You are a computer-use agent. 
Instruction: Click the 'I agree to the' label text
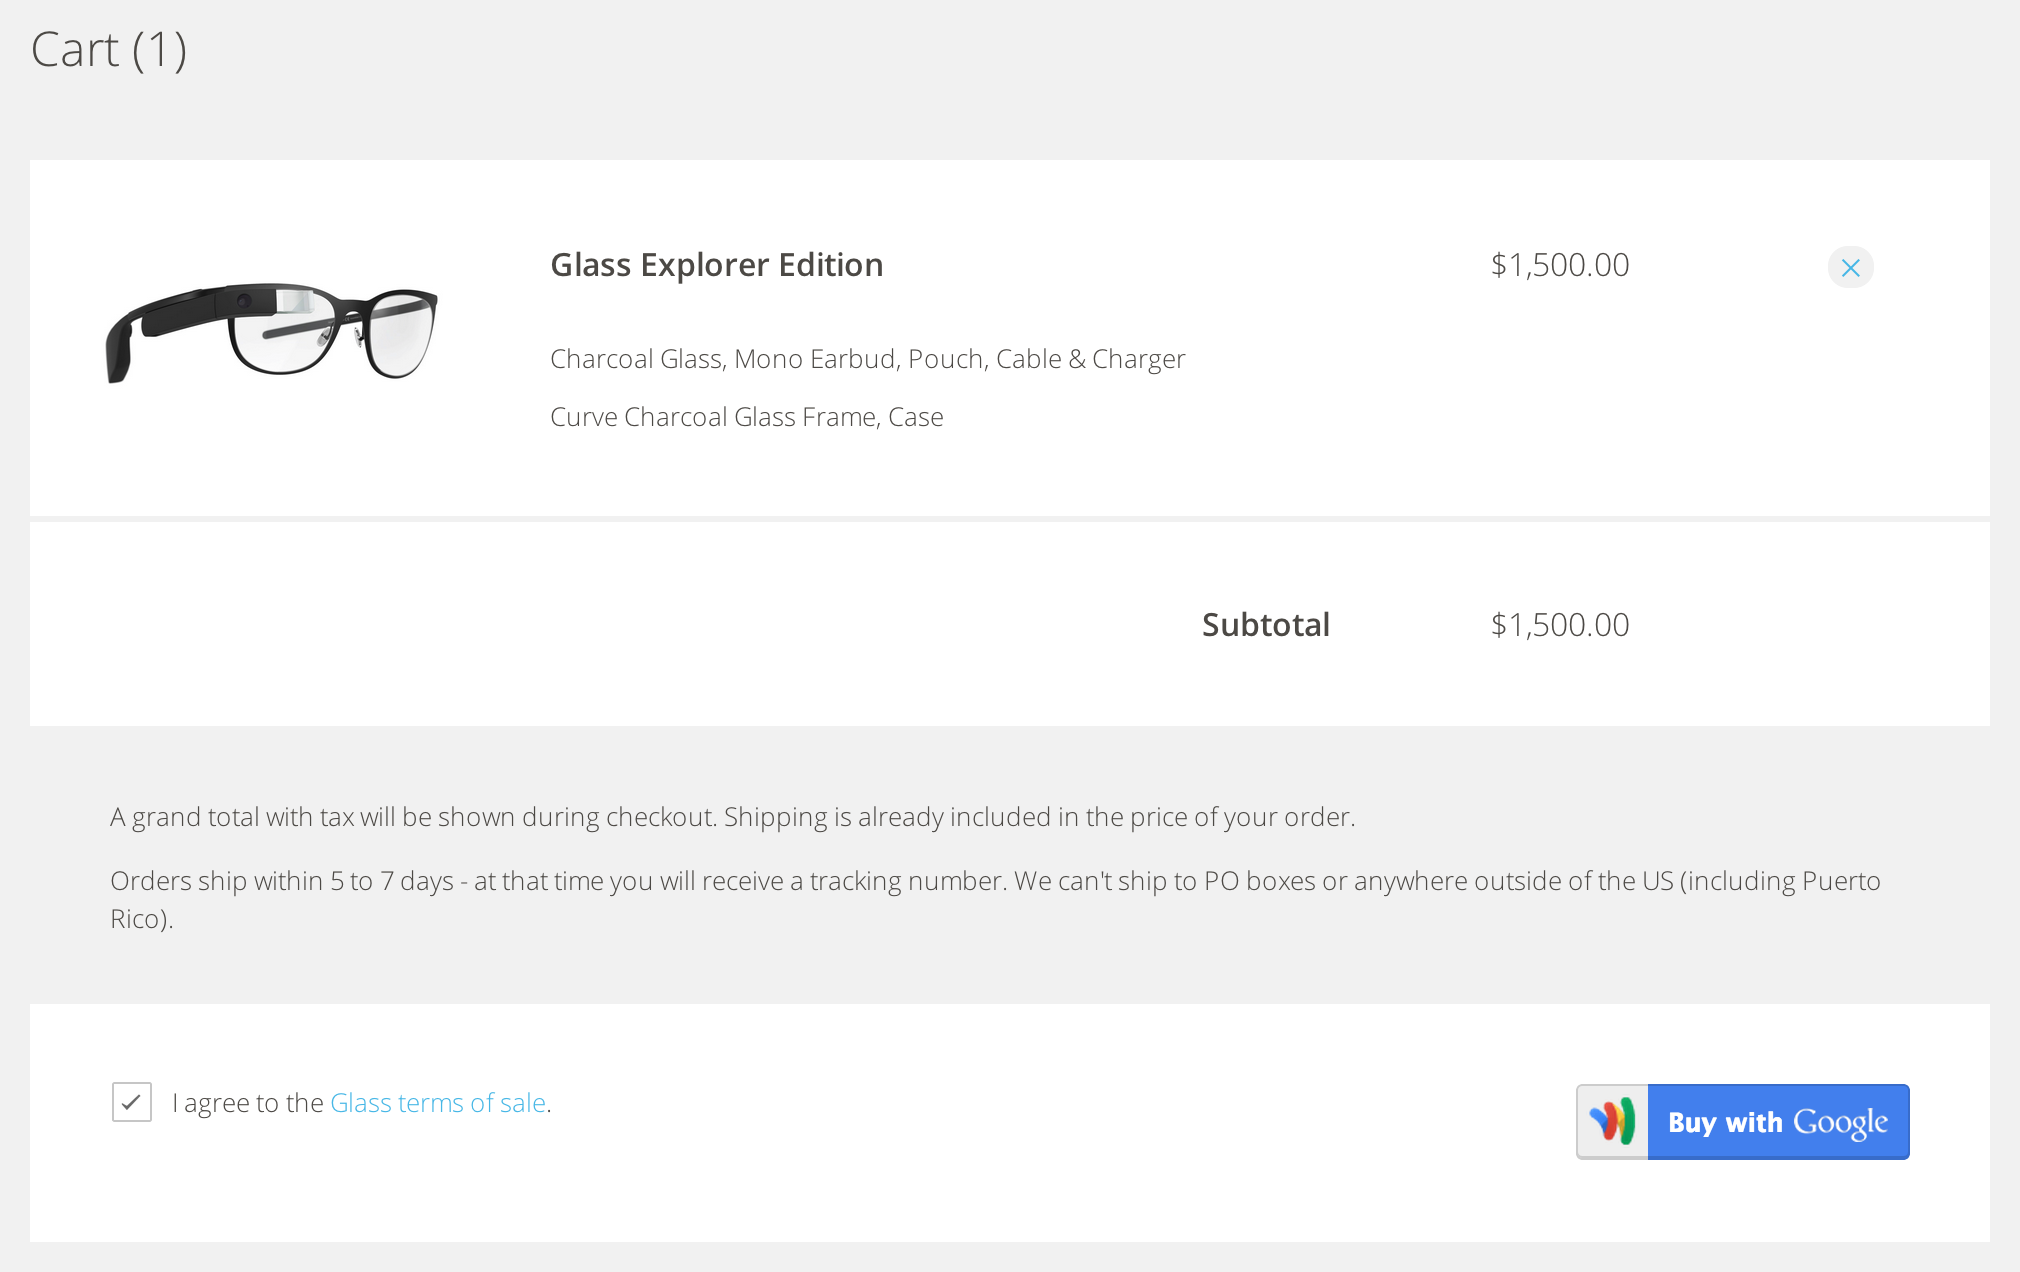click(247, 1103)
